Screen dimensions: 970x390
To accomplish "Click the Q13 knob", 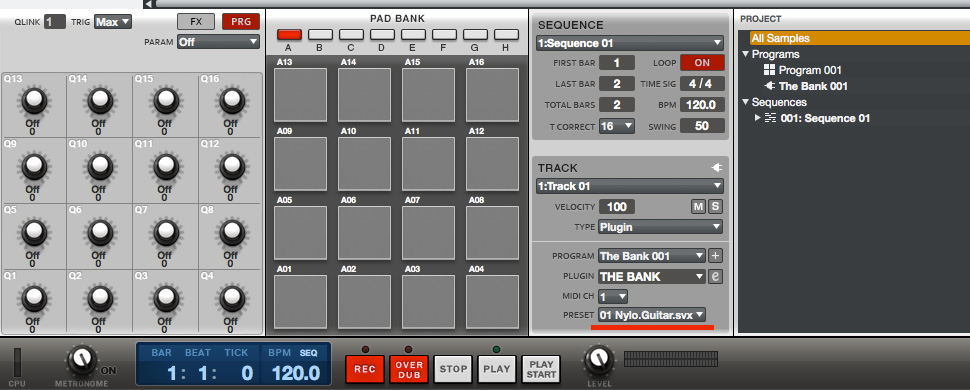I will coord(34,100).
